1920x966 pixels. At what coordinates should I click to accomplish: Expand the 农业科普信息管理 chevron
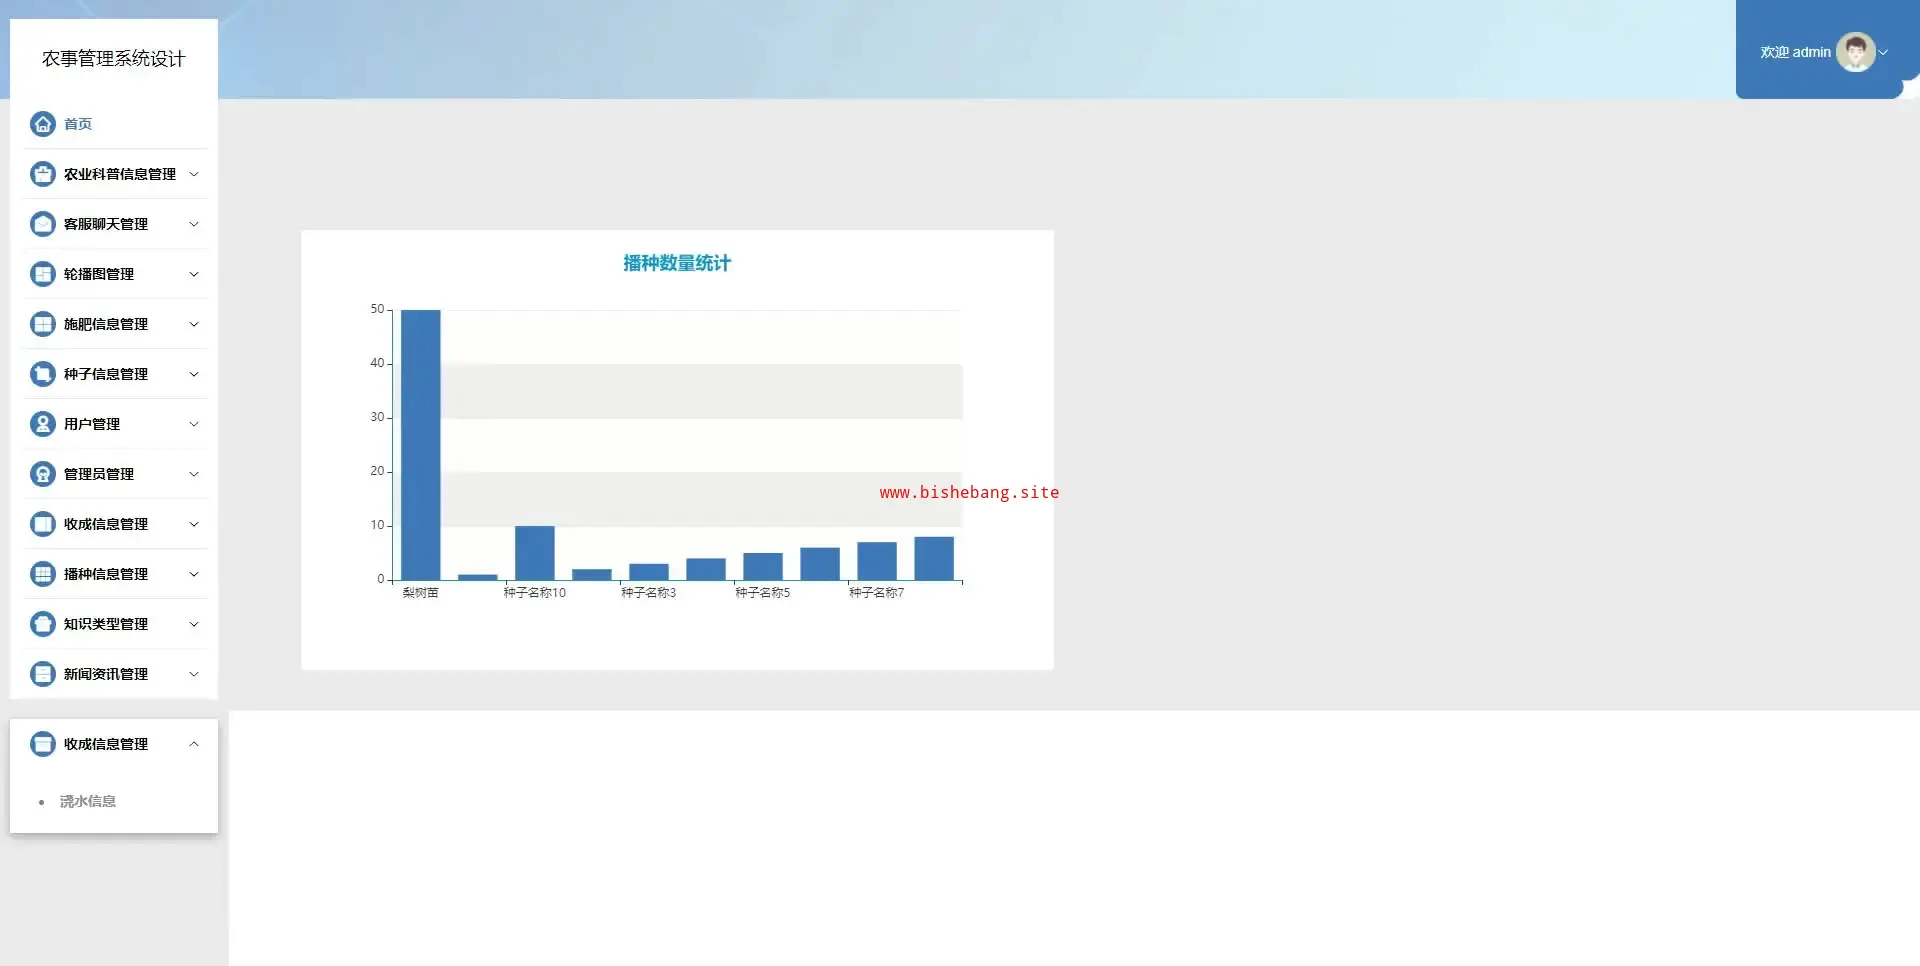click(194, 174)
